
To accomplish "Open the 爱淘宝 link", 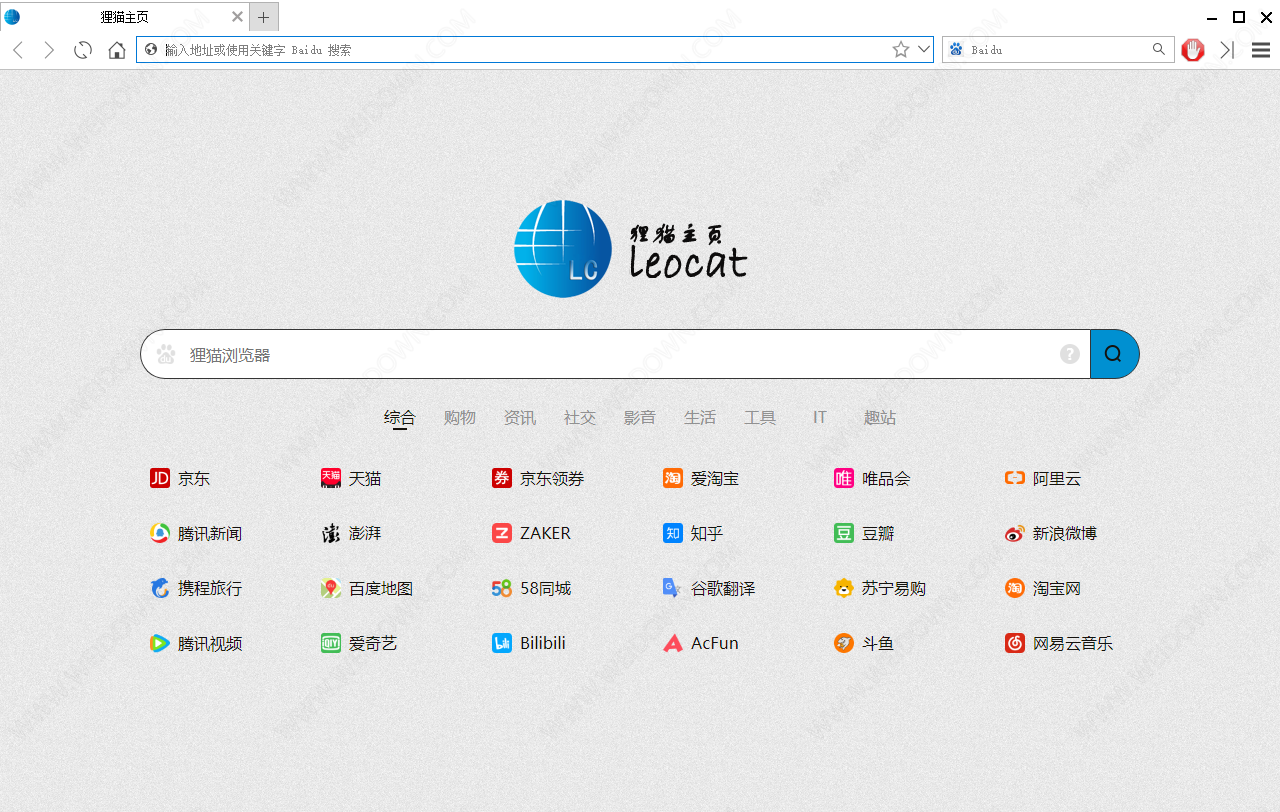I will (701, 479).
